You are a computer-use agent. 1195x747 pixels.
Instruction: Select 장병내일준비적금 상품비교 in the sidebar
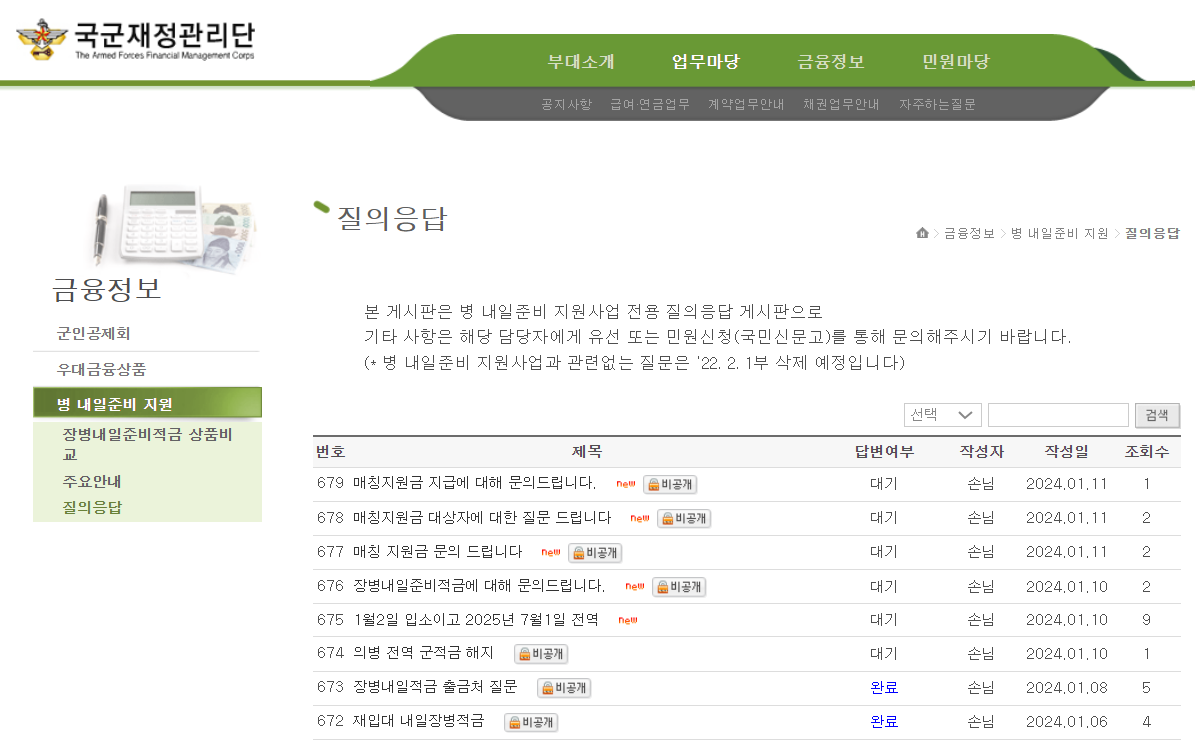(x=147, y=442)
